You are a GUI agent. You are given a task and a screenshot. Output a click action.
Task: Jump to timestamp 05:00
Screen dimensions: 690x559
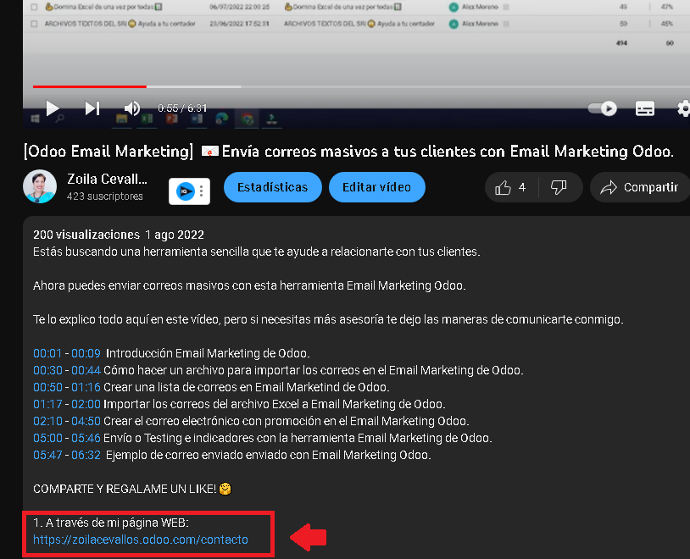[48, 438]
